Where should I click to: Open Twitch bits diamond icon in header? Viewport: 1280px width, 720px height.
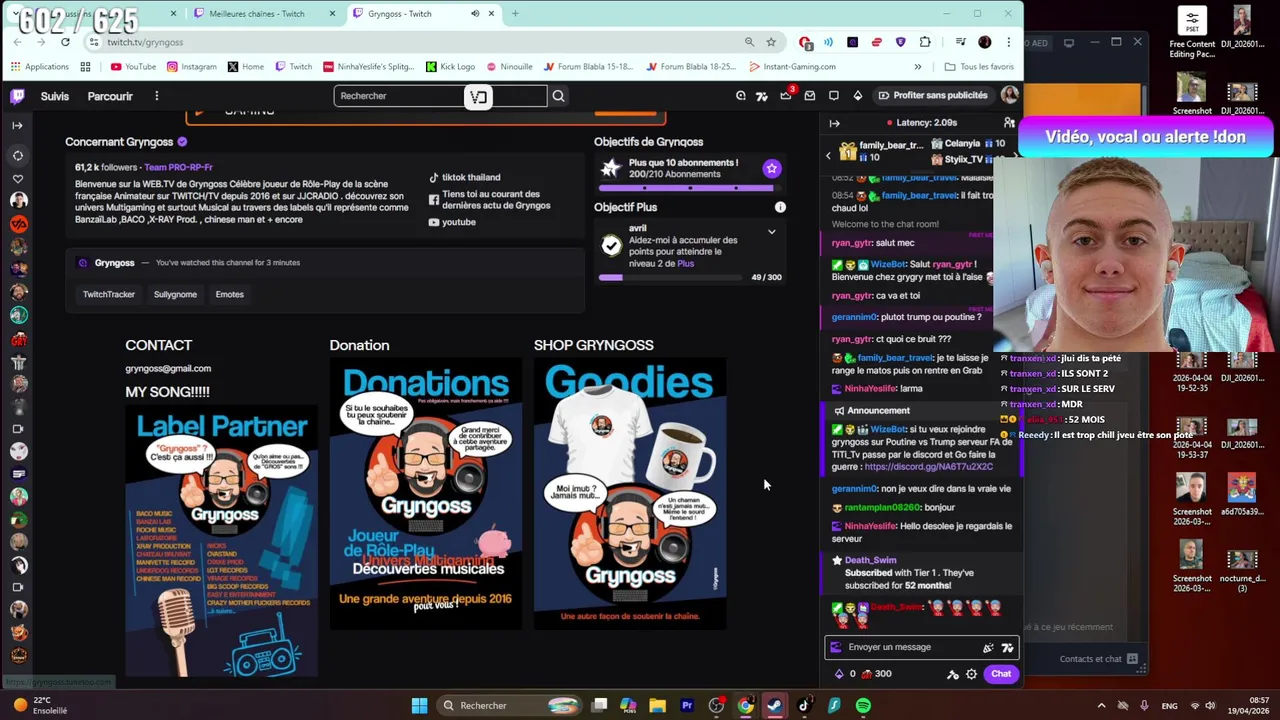click(858, 96)
